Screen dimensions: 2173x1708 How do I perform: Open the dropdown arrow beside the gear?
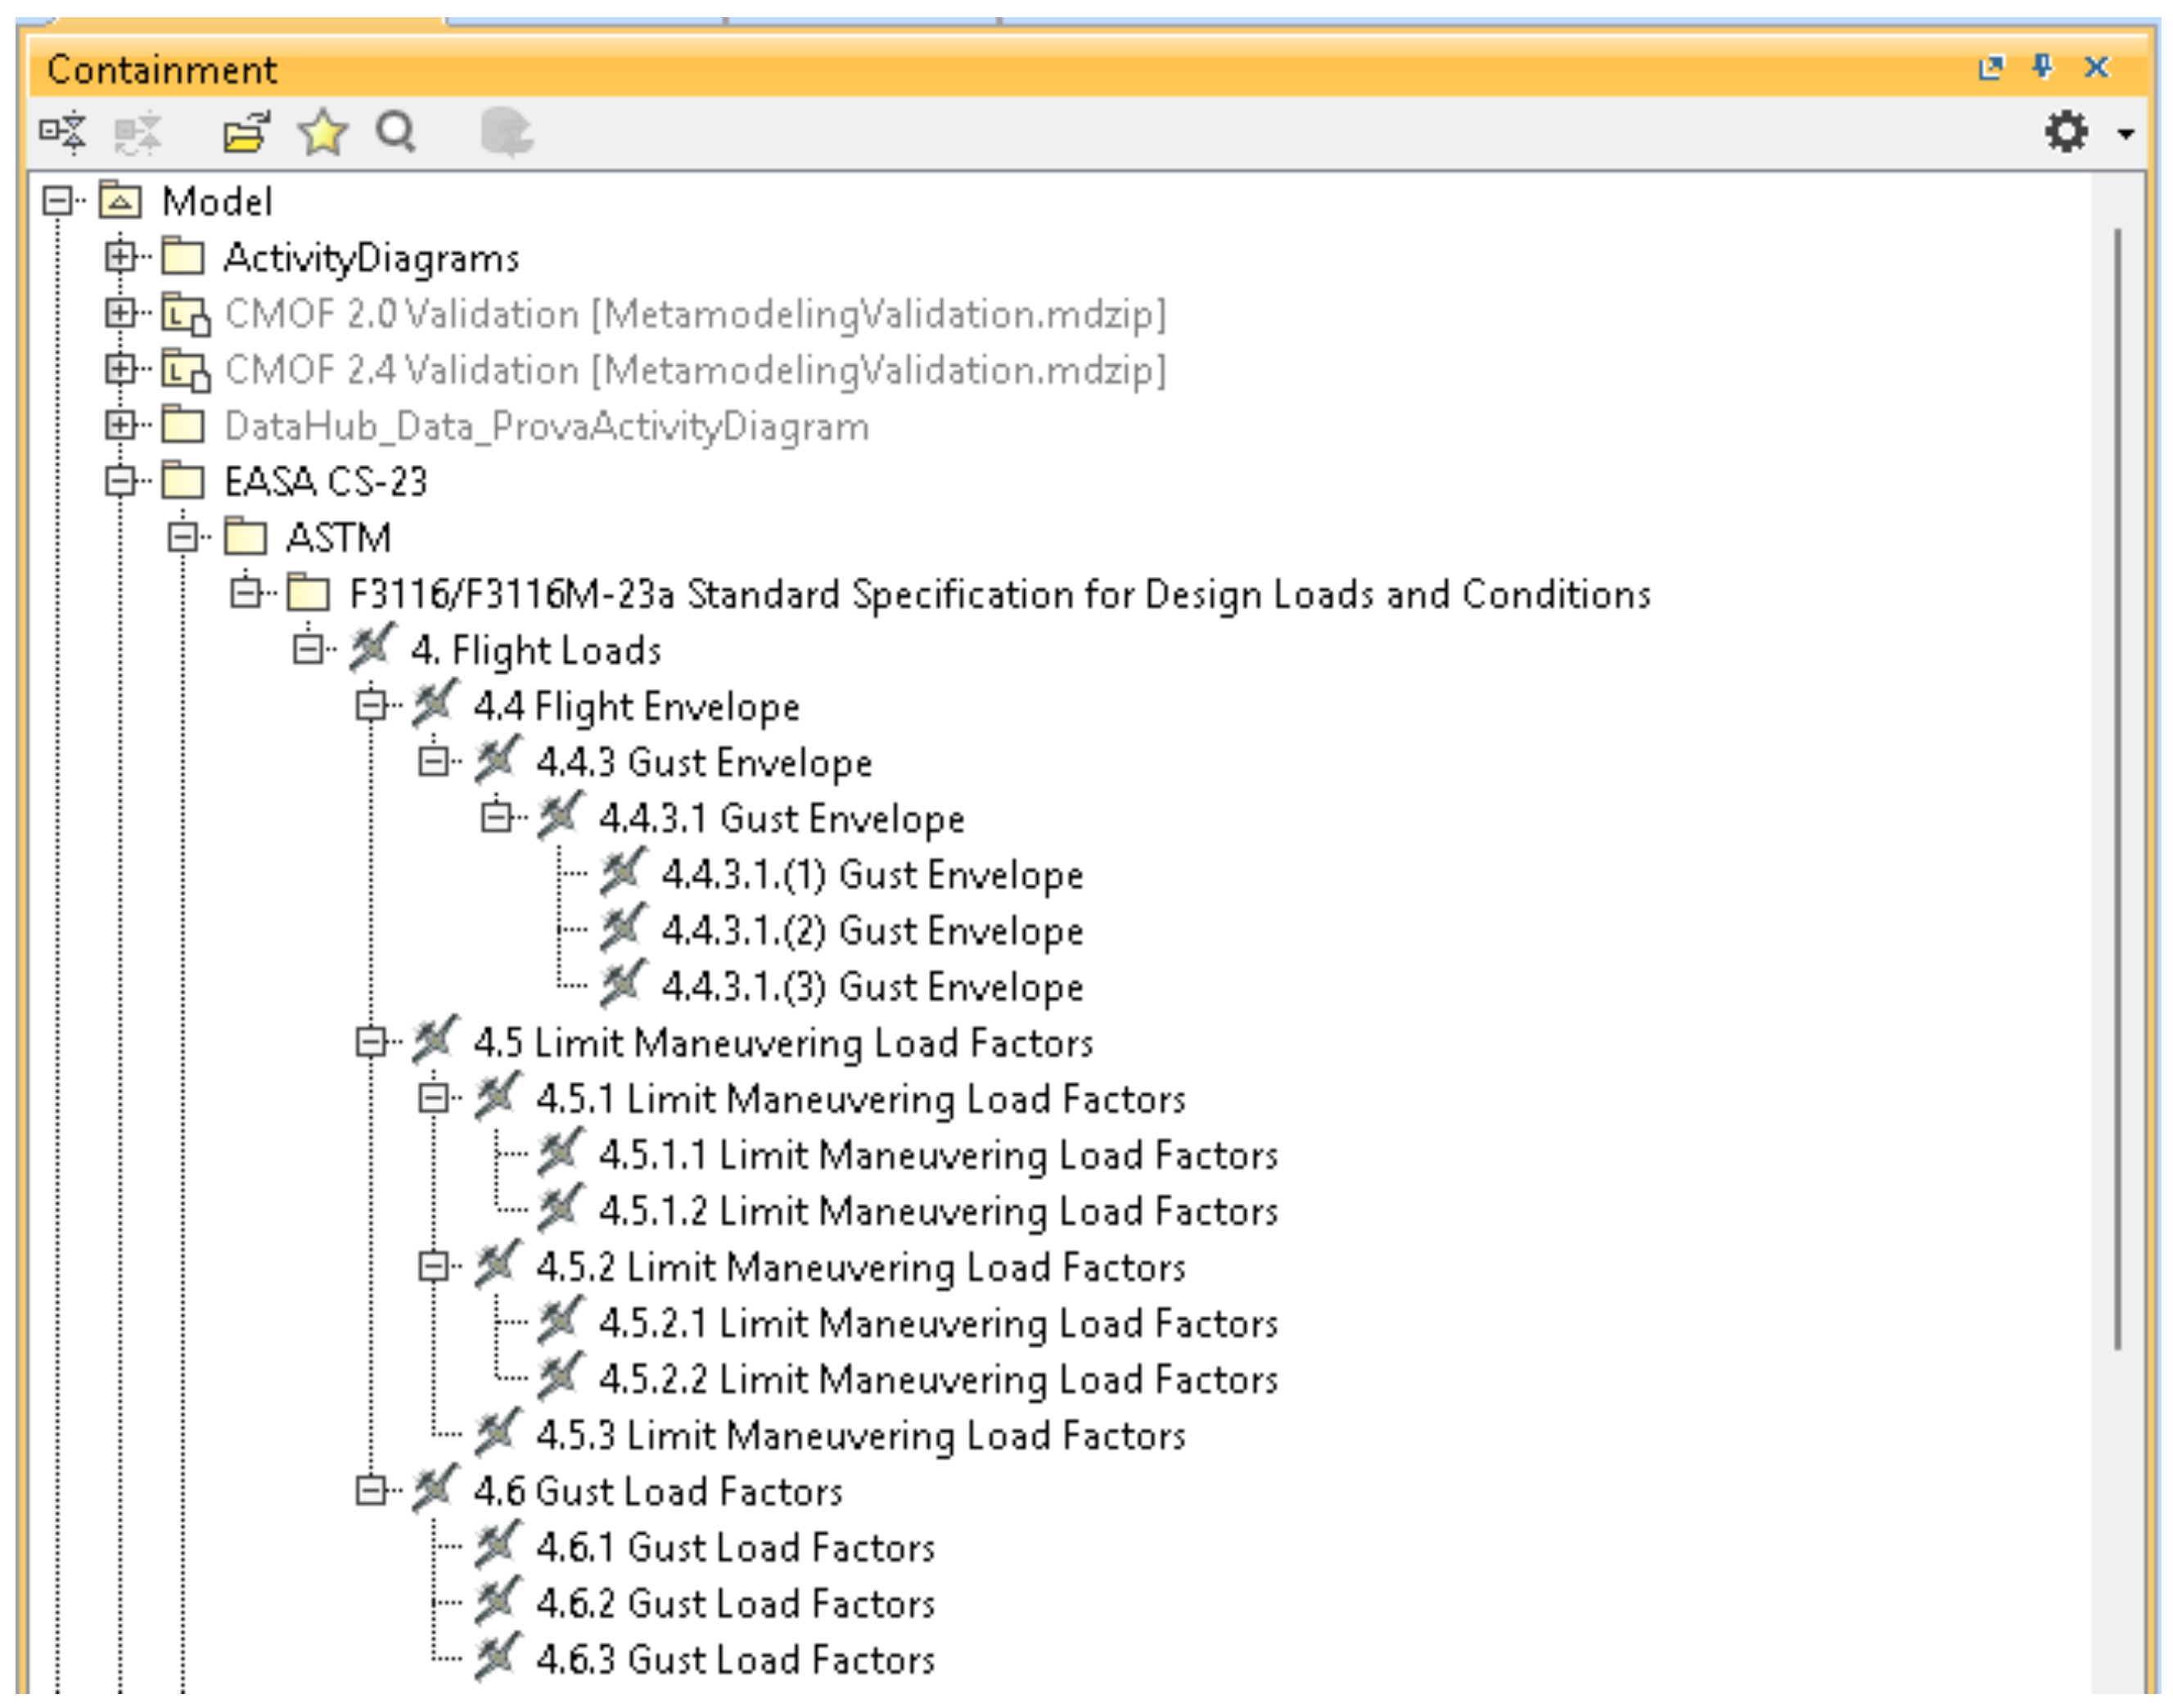(2126, 133)
